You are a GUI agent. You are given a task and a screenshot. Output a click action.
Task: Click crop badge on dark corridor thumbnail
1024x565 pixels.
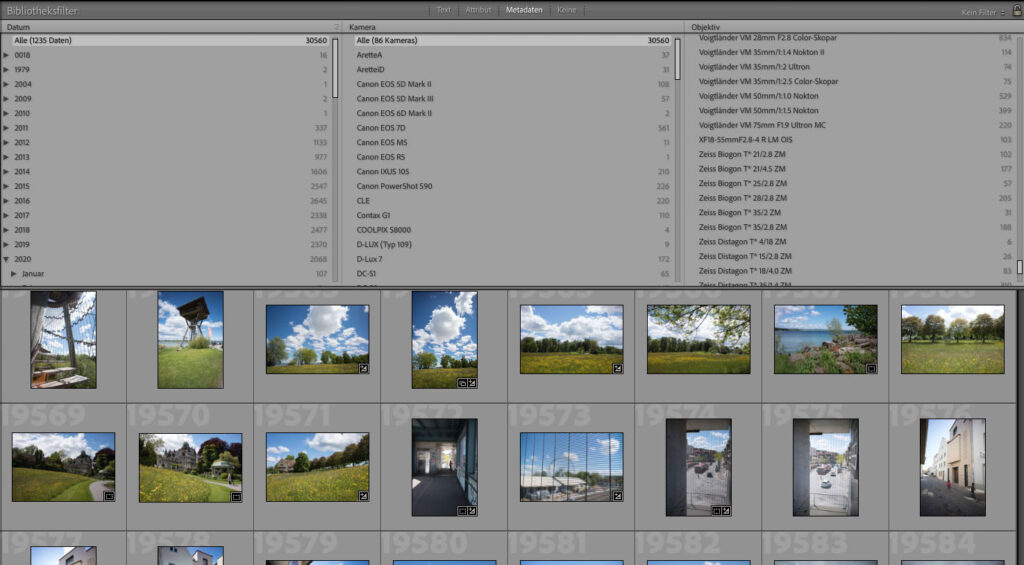462,511
